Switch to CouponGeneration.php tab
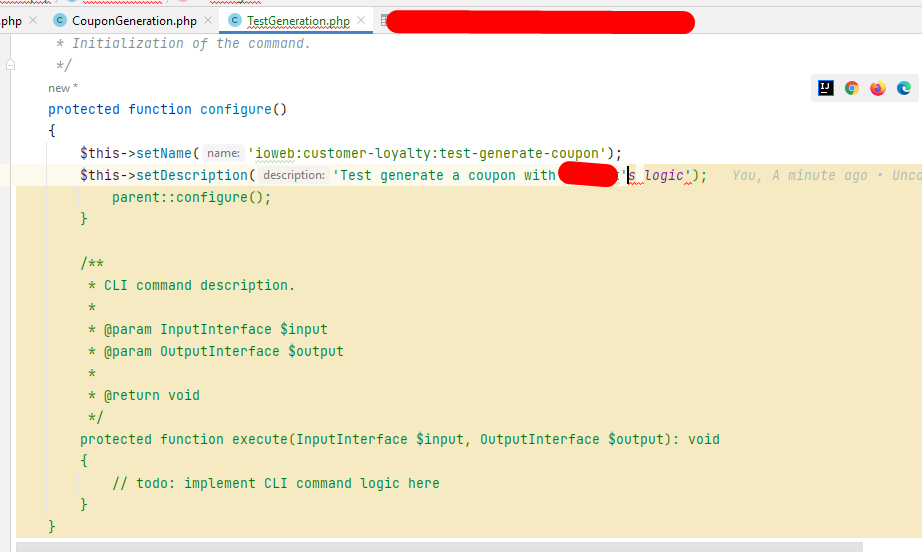Viewport: 922px width, 552px height. [x=134, y=21]
